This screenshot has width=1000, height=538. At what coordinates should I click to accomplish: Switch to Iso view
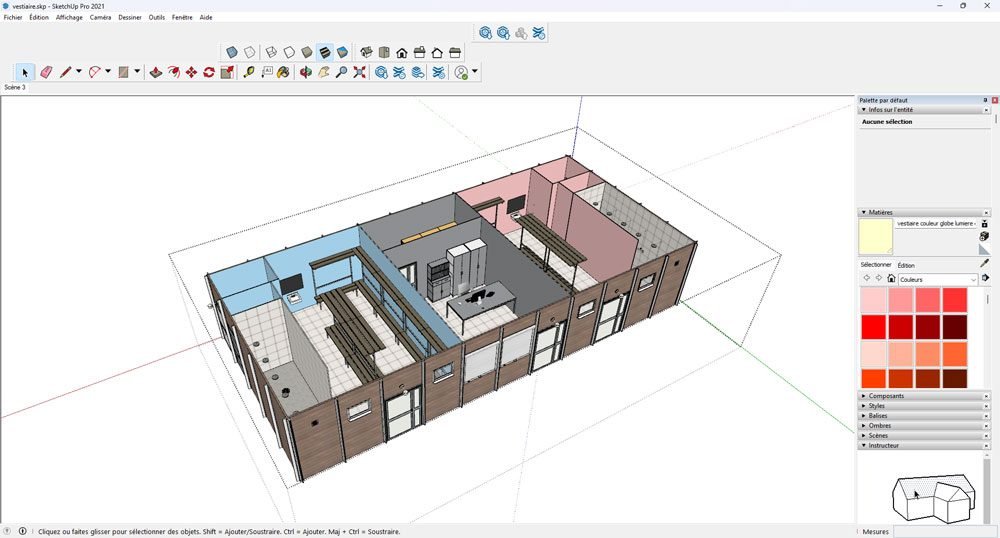click(366, 52)
